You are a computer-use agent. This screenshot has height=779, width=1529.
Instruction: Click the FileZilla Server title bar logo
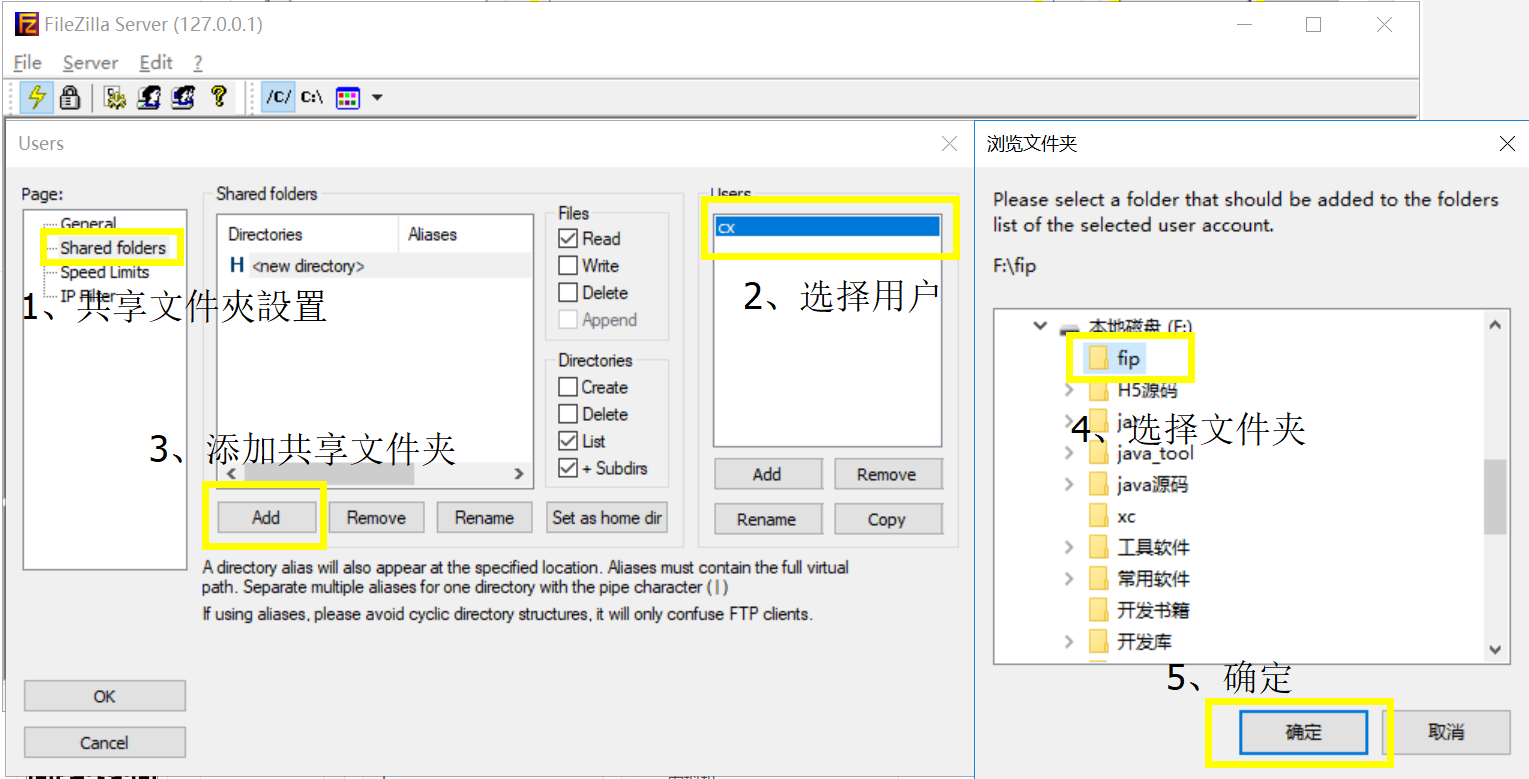tap(27, 24)
